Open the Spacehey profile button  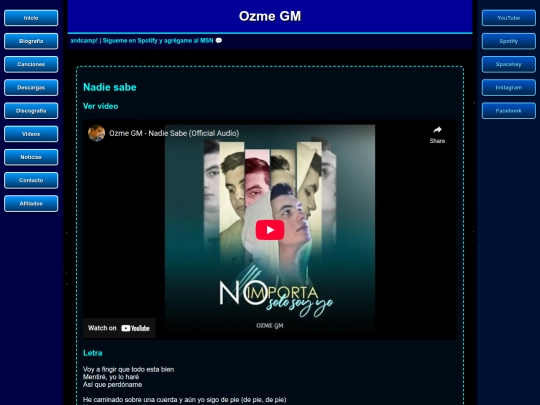pos(509,64)
